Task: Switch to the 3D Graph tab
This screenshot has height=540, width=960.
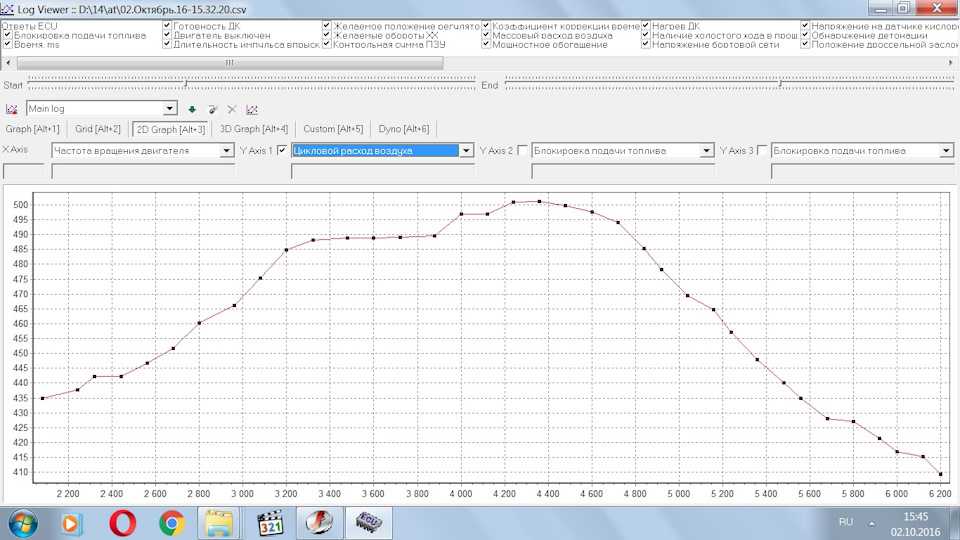Action: click(x=254, y=129)
